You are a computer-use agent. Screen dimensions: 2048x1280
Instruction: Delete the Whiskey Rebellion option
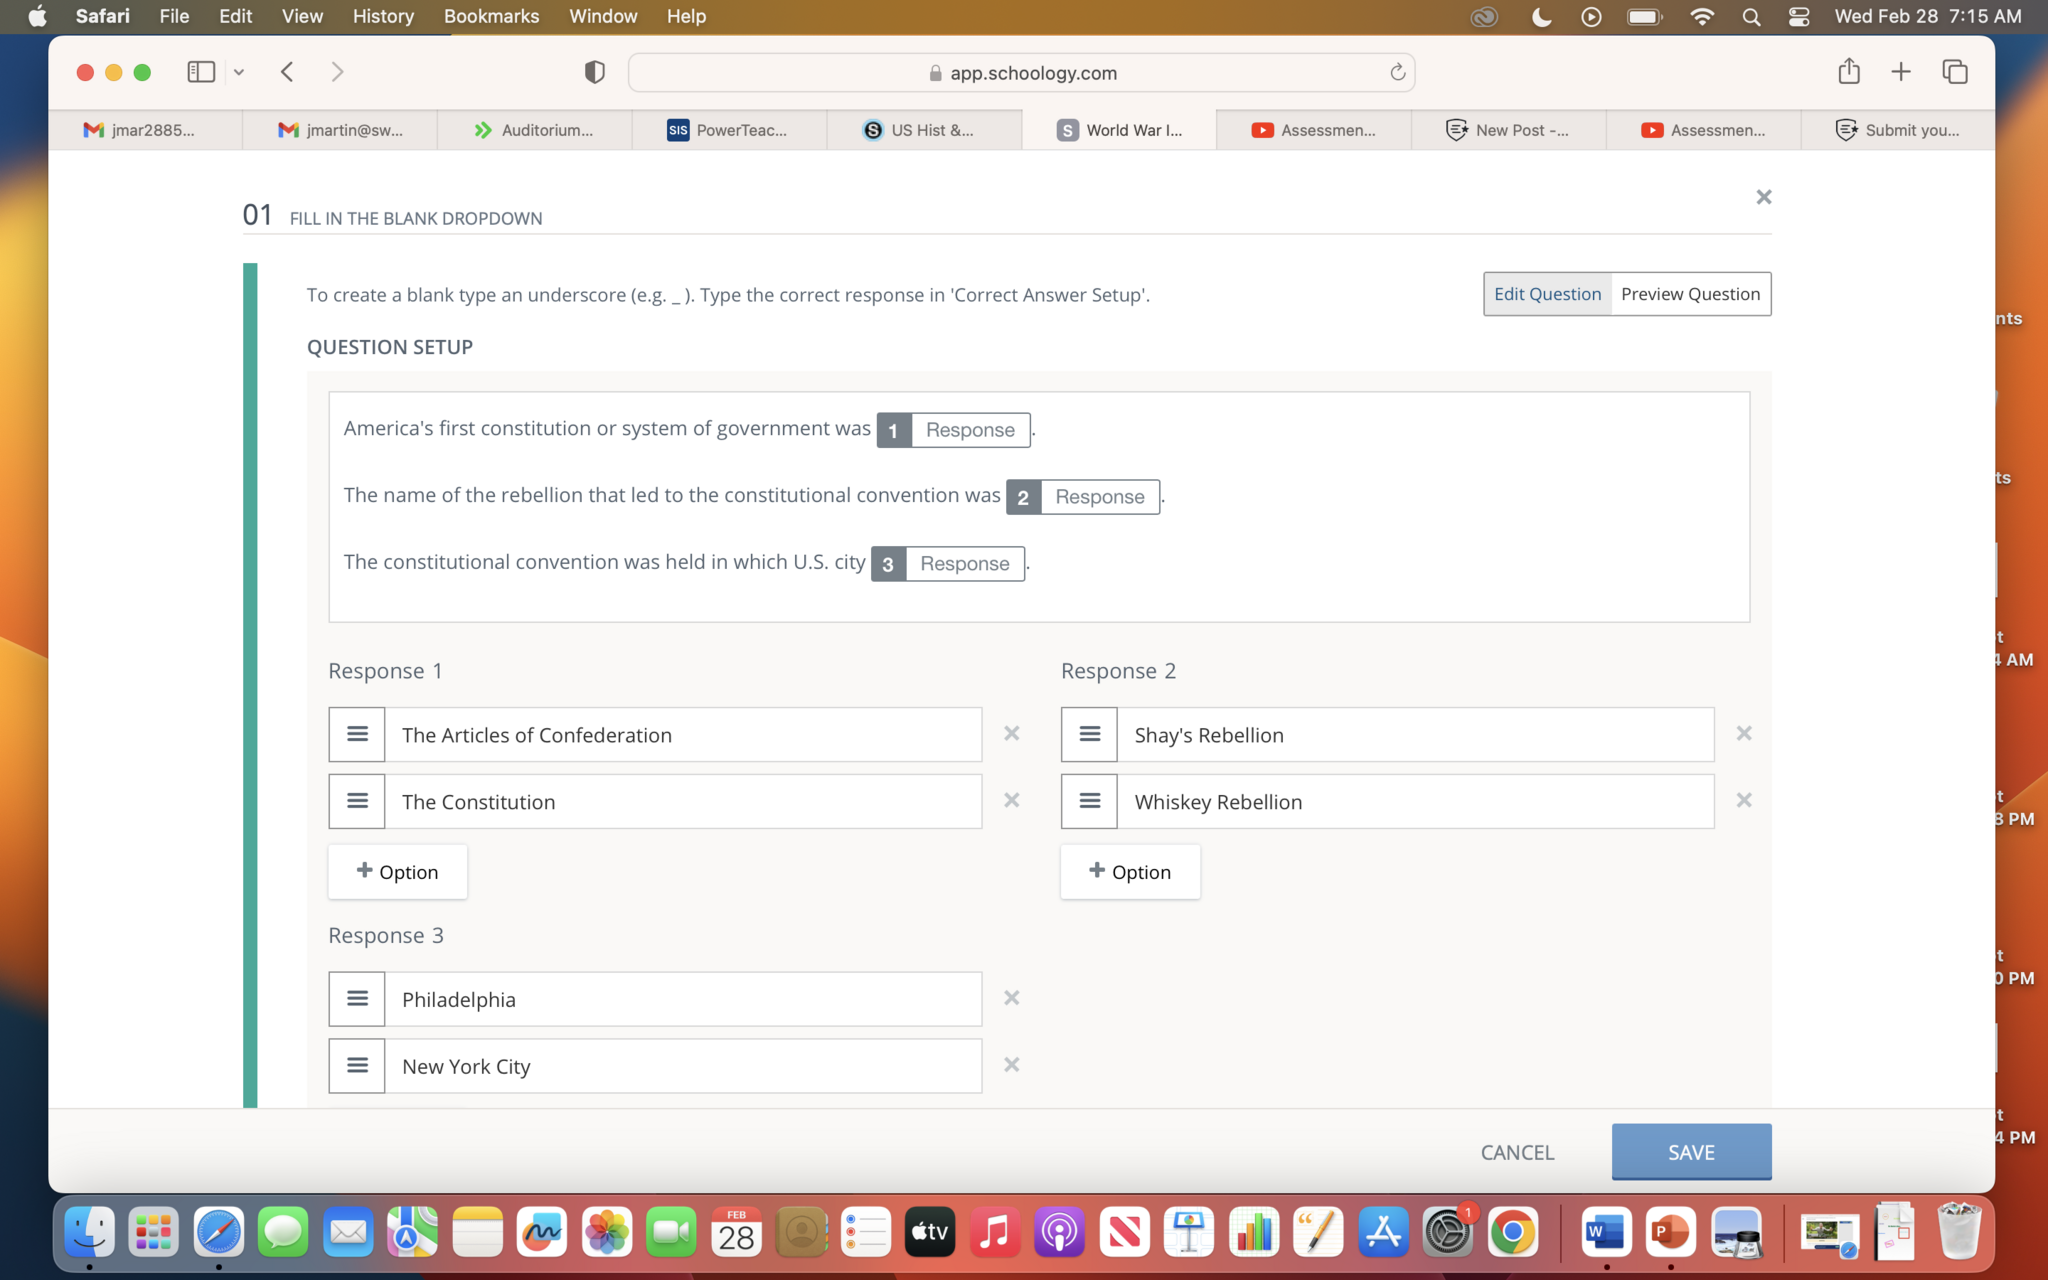click(1743, 801)
